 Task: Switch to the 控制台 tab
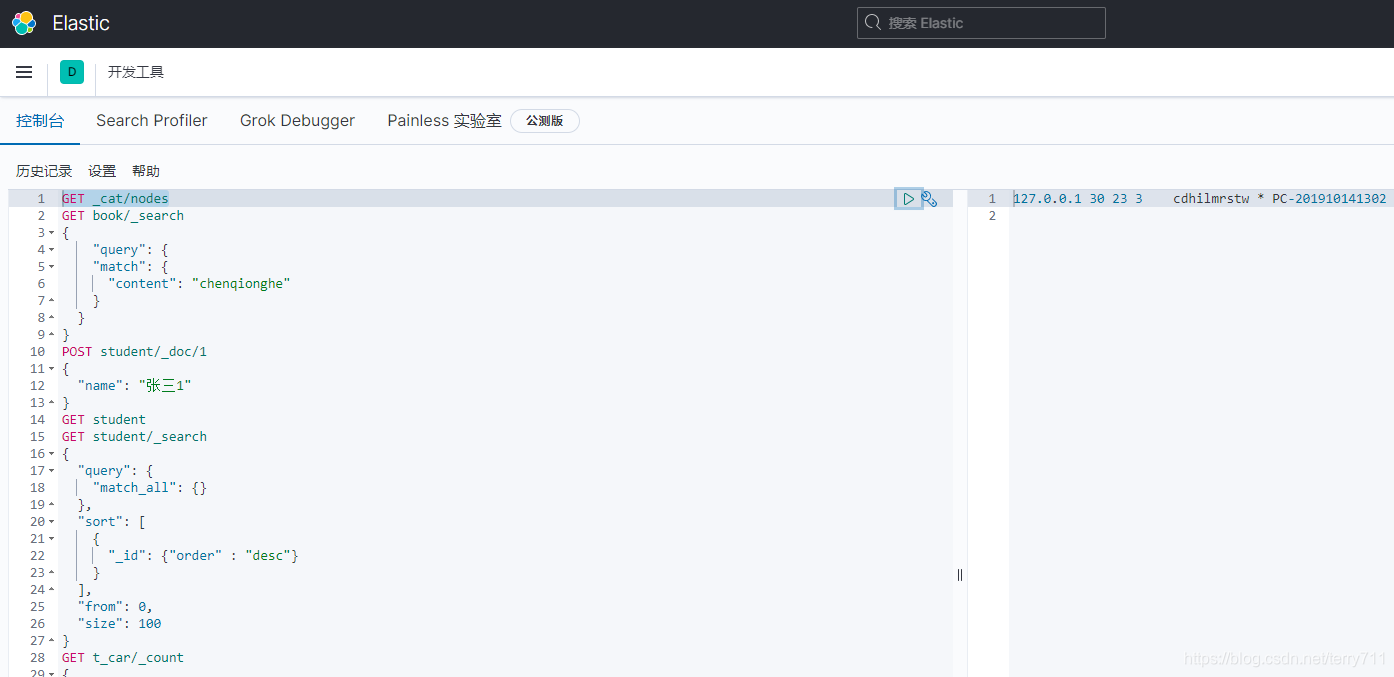pos(40,121)
